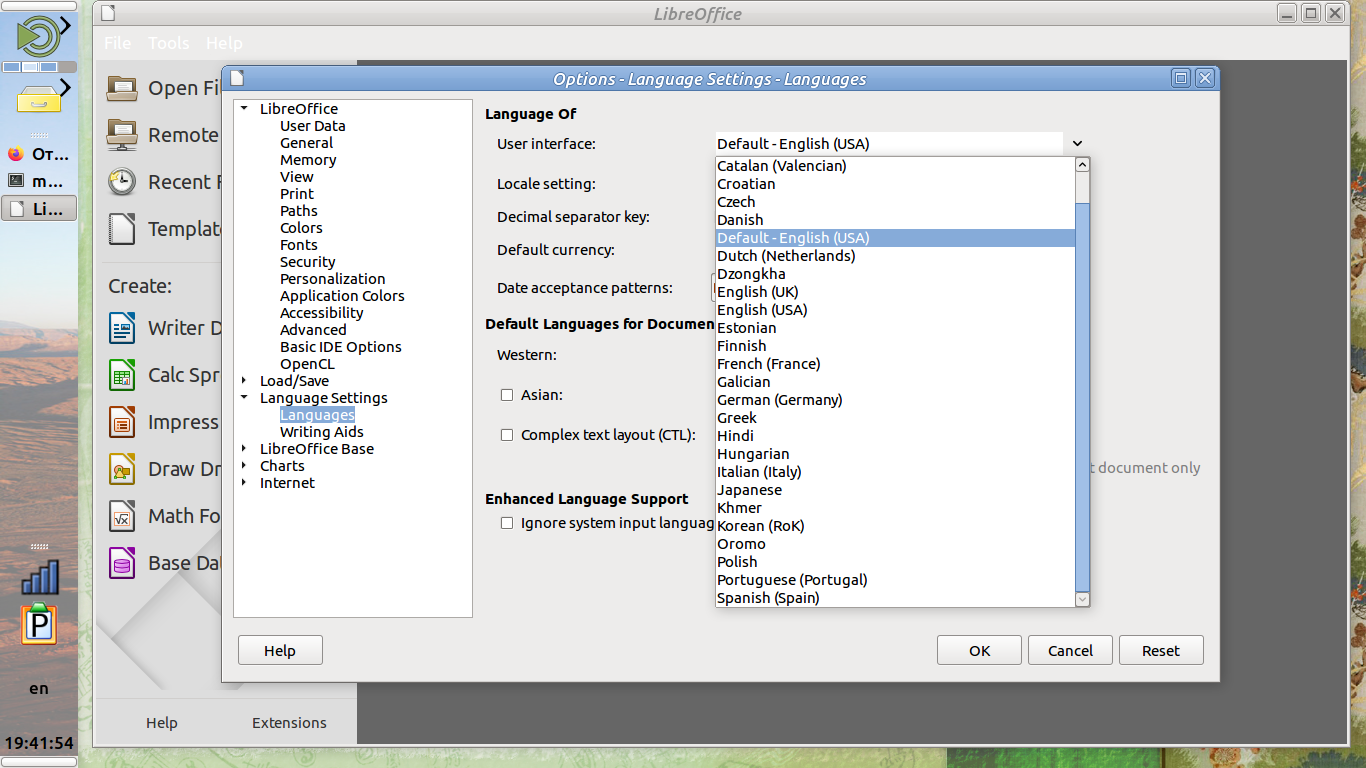1366x768 pixels.
Task: Click the Open File folder icon
Action: tap(122, 88)
